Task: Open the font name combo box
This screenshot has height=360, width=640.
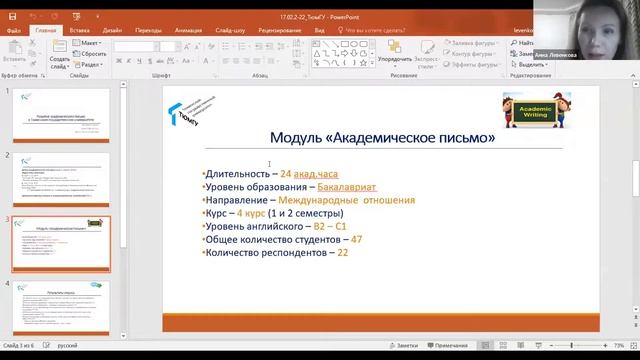Action: pyautogui.click(x=136, y=47)
